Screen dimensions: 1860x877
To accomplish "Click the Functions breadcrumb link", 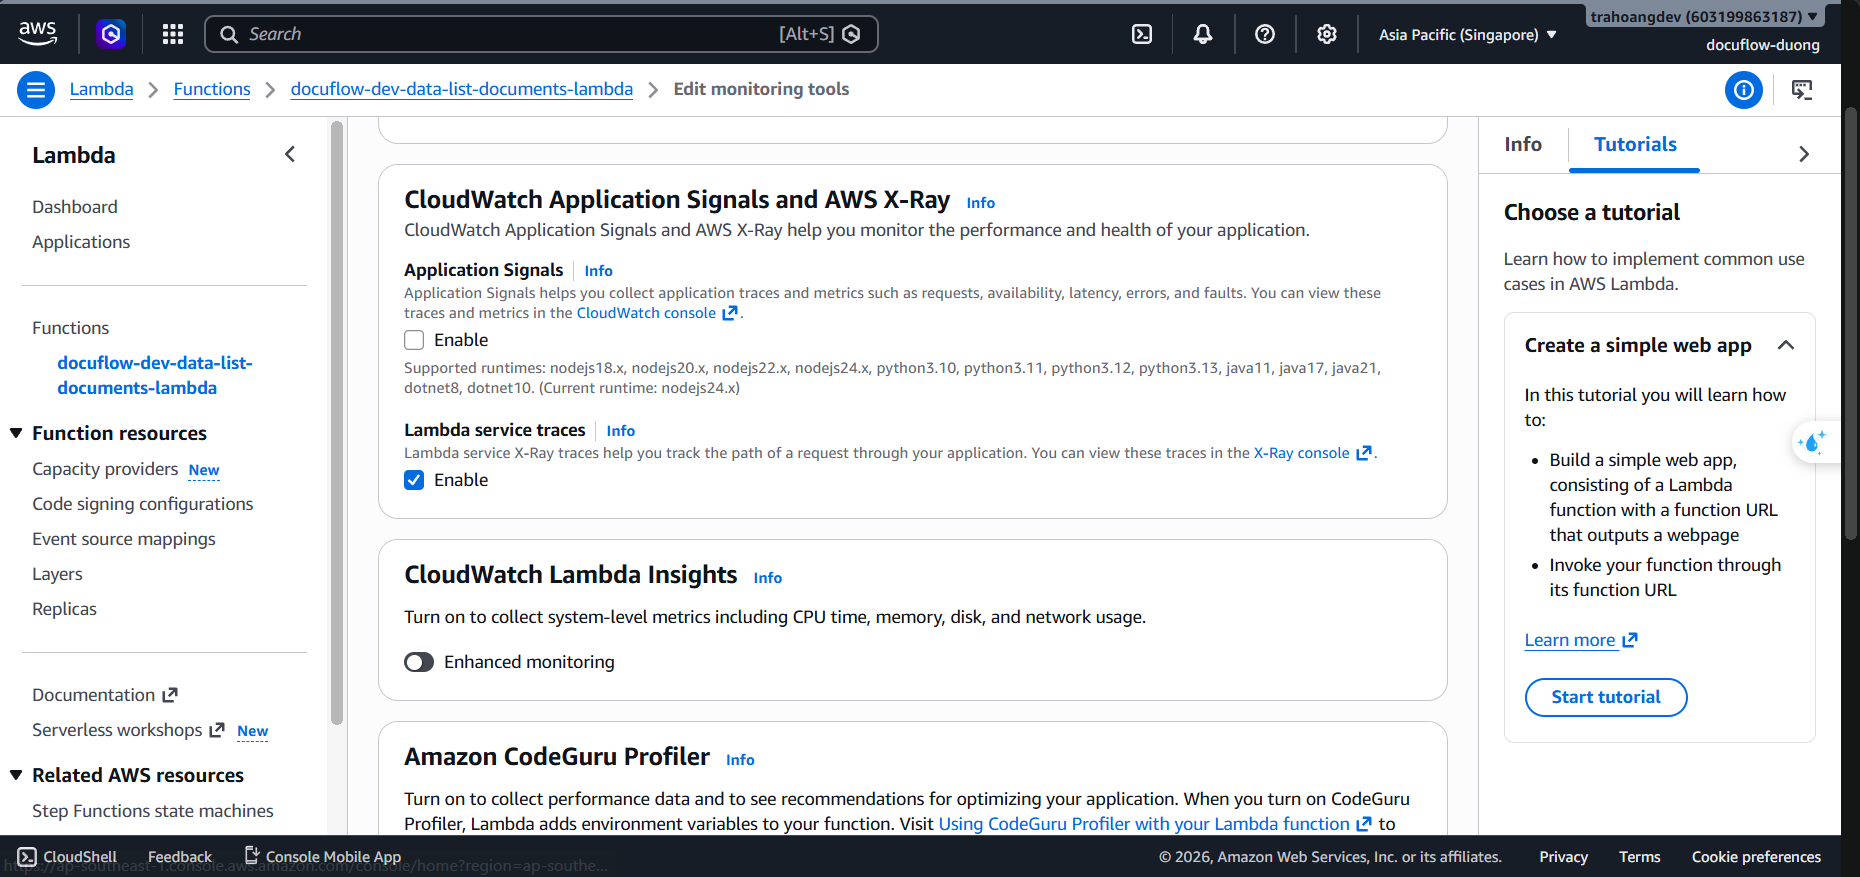I will (x=212, y=89).
